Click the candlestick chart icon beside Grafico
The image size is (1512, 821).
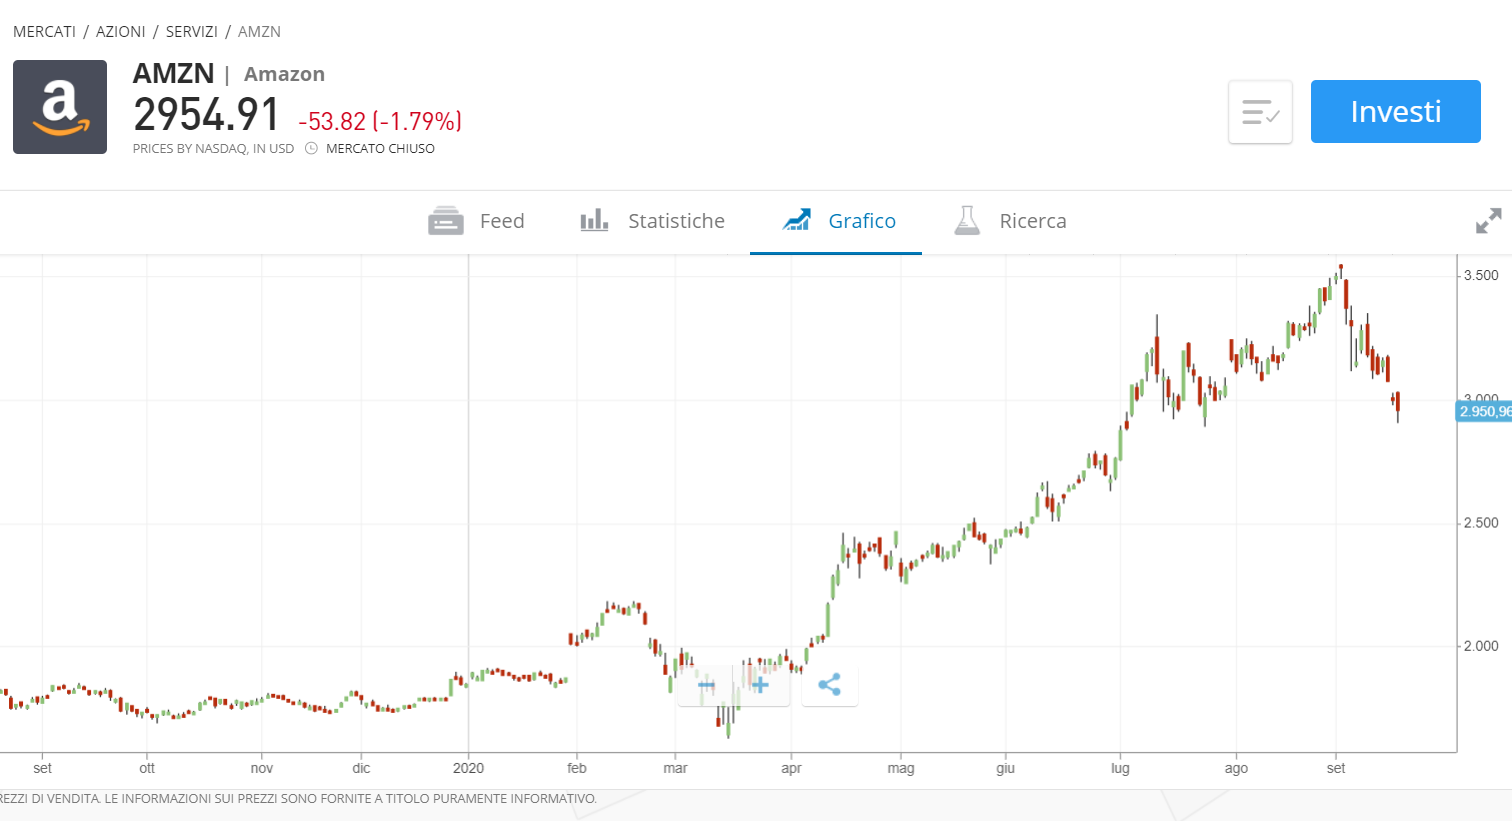tap(797, 220)
